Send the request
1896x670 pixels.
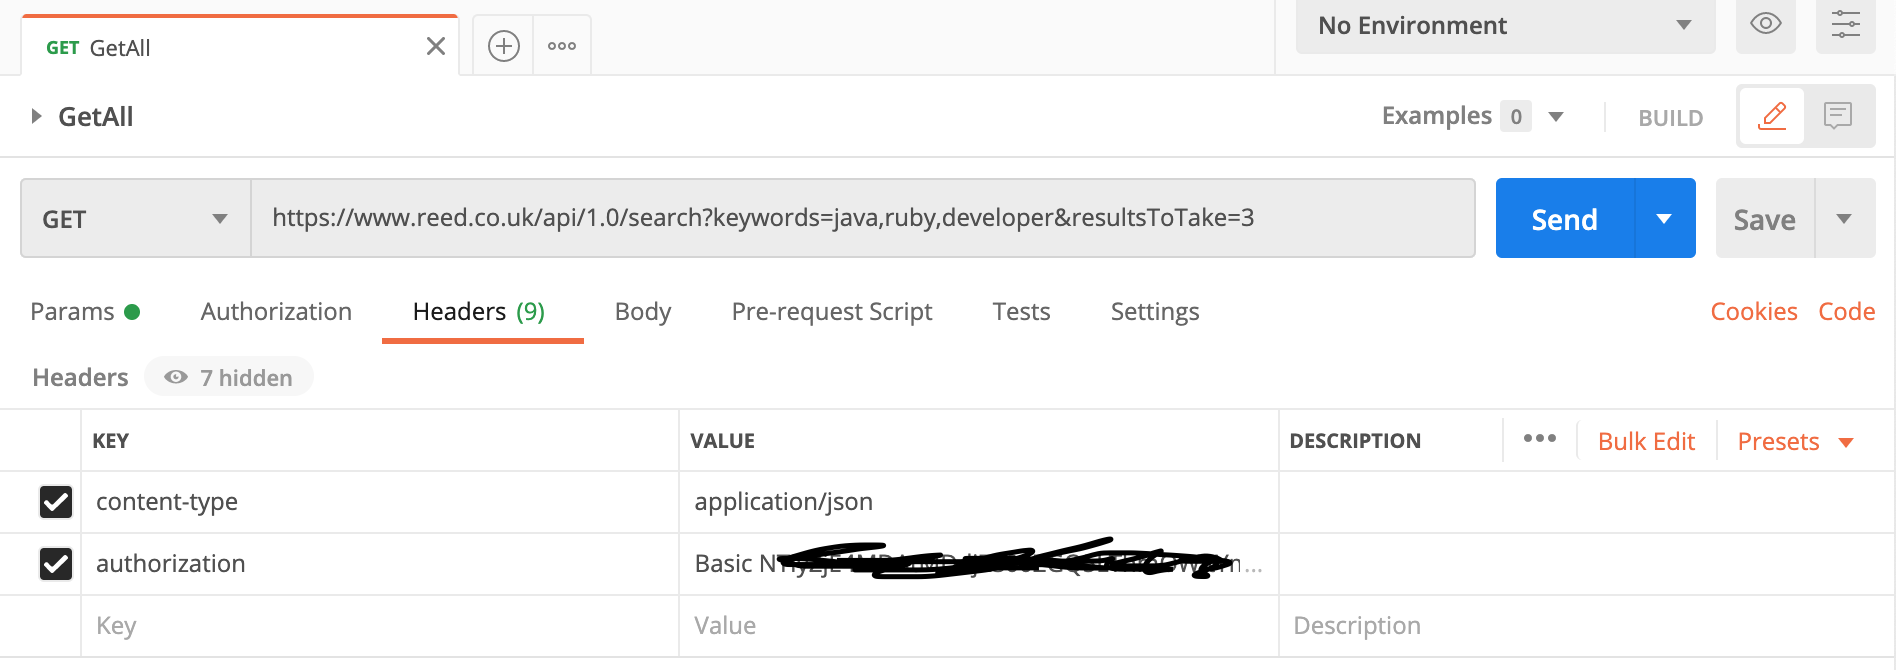pyautogui.click(x=1565, y=219)
